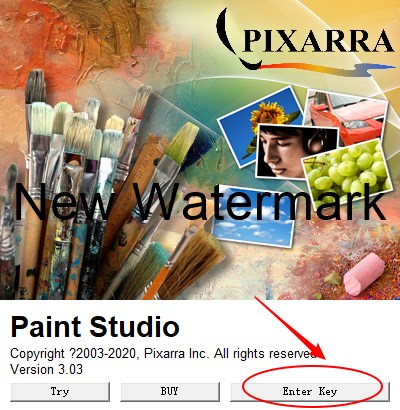Click the BUY button
Screen dimensions: 400x410
point(170,391)
